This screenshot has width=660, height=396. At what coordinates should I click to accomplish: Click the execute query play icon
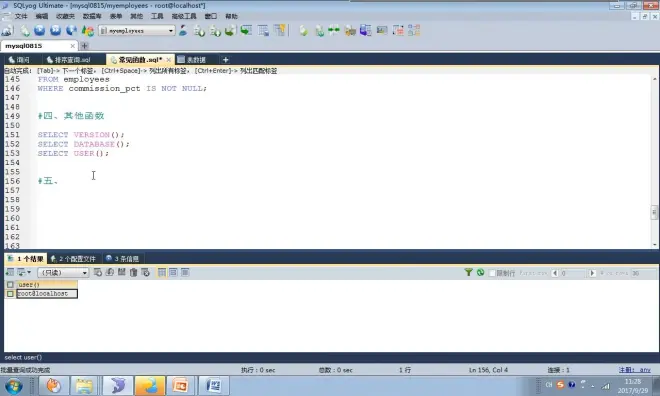point(40,30)
